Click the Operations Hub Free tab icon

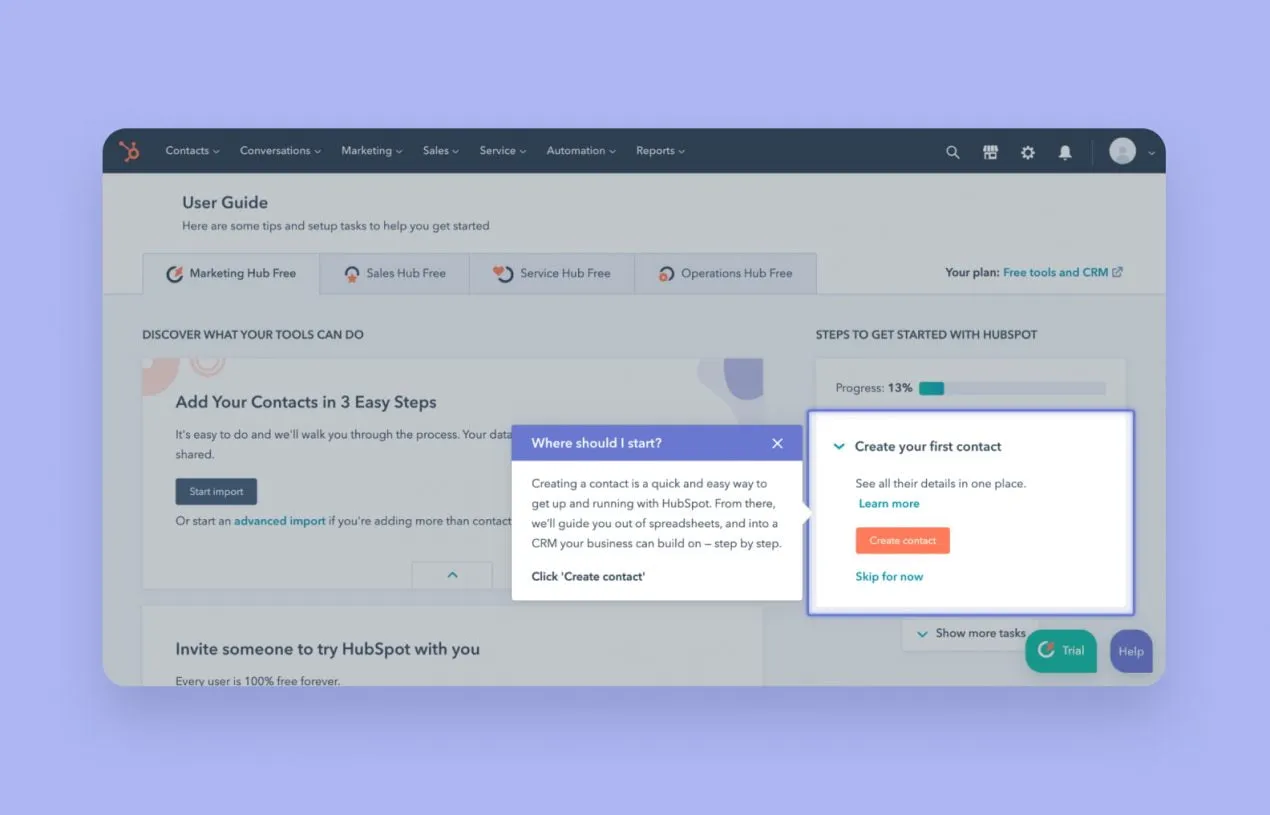point(666,273)
